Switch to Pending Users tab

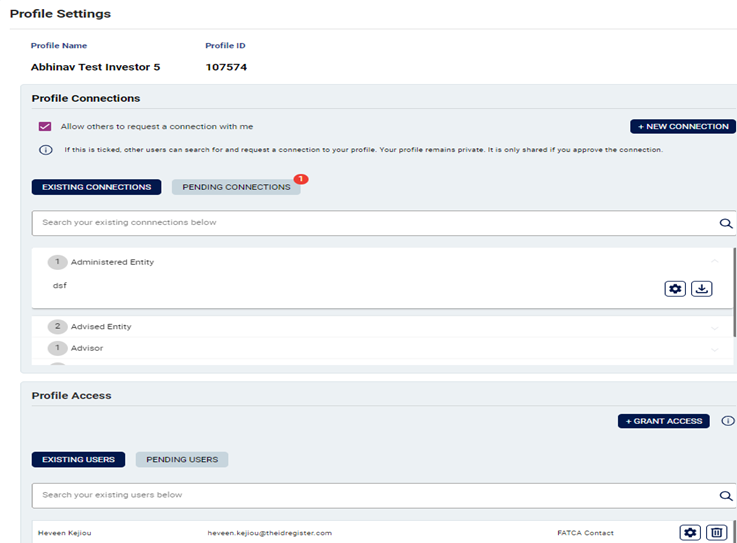(182, 460)
